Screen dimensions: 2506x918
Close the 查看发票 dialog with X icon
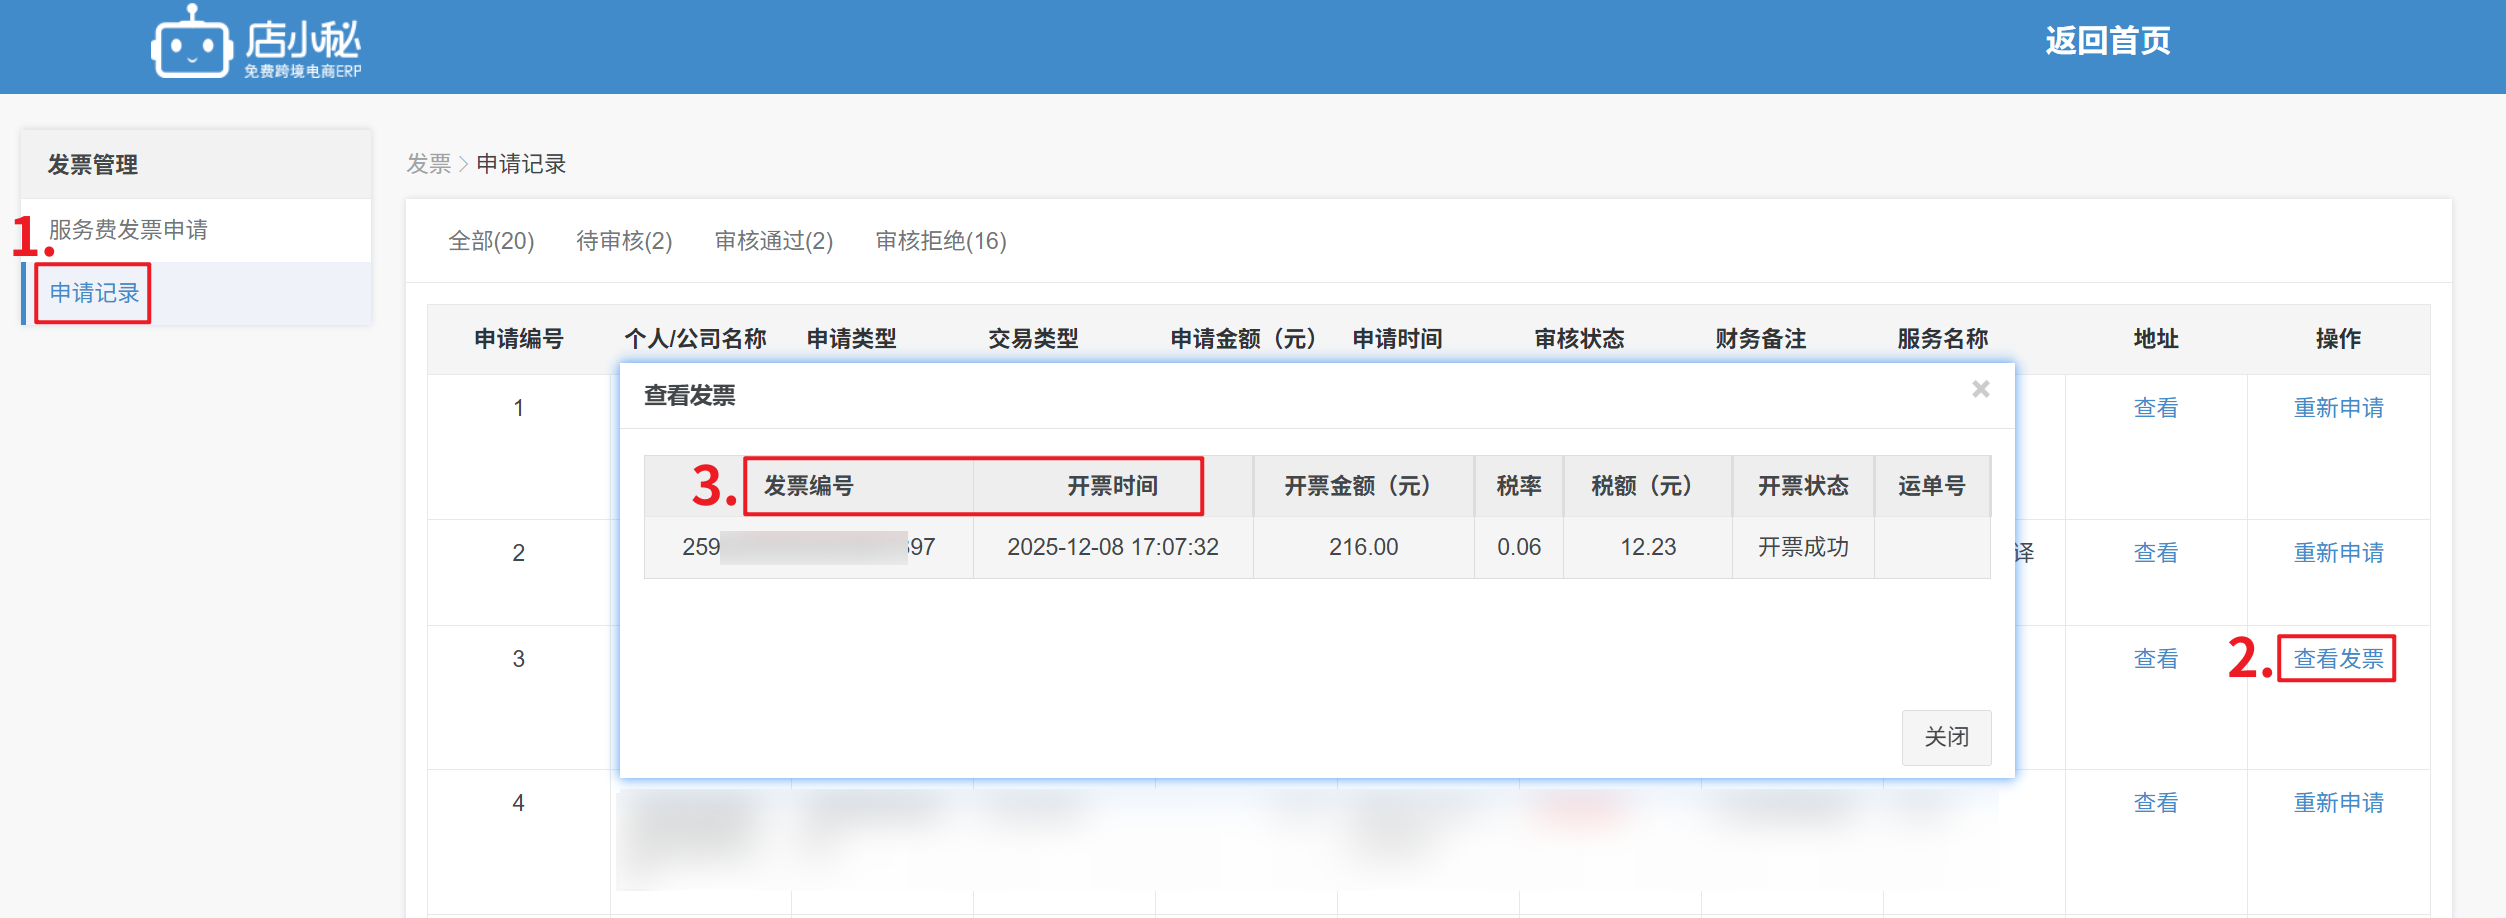(x=1980, y=389)
